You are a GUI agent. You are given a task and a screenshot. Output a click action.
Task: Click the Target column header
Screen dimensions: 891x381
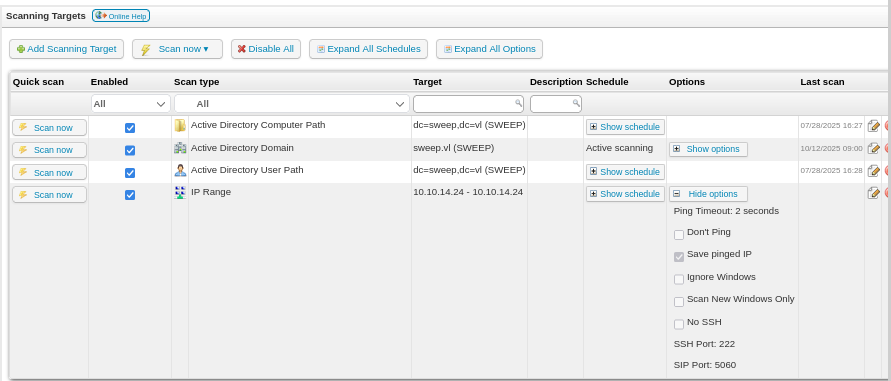427,82
